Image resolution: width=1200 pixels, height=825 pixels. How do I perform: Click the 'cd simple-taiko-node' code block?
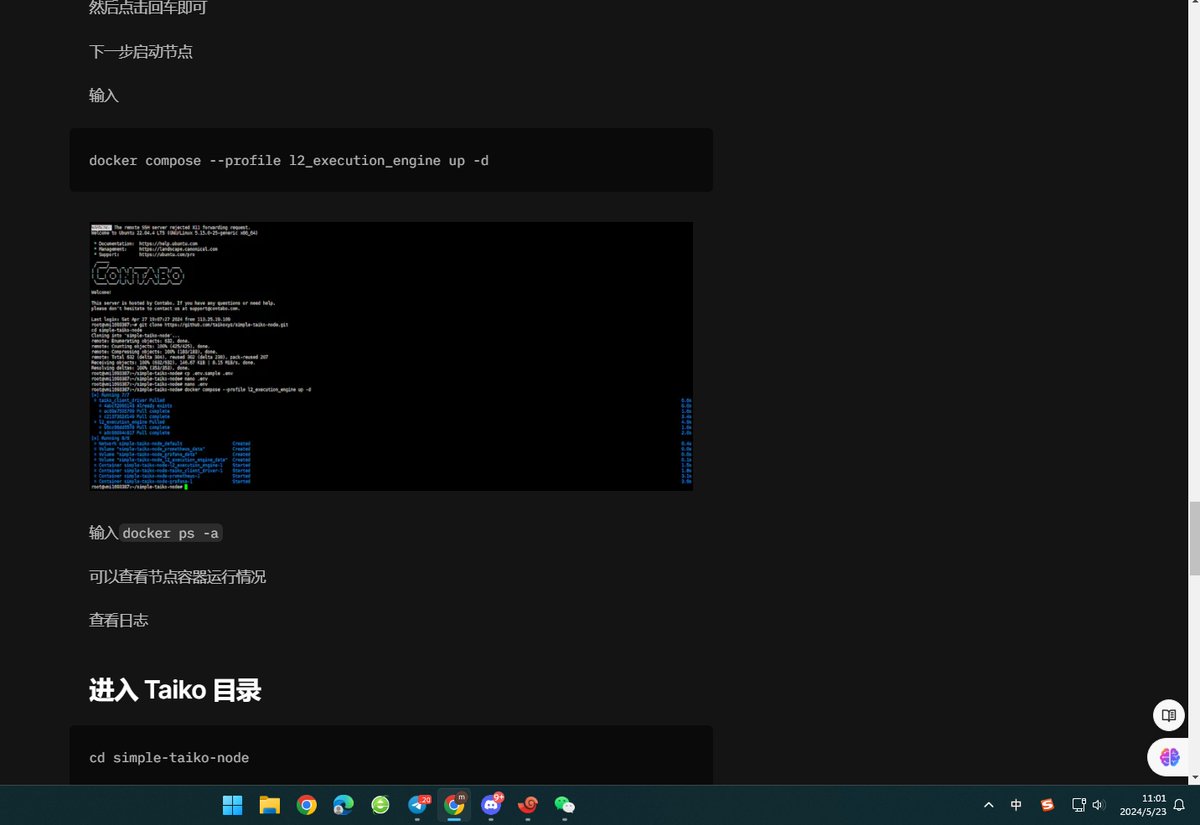click(391, 756)
